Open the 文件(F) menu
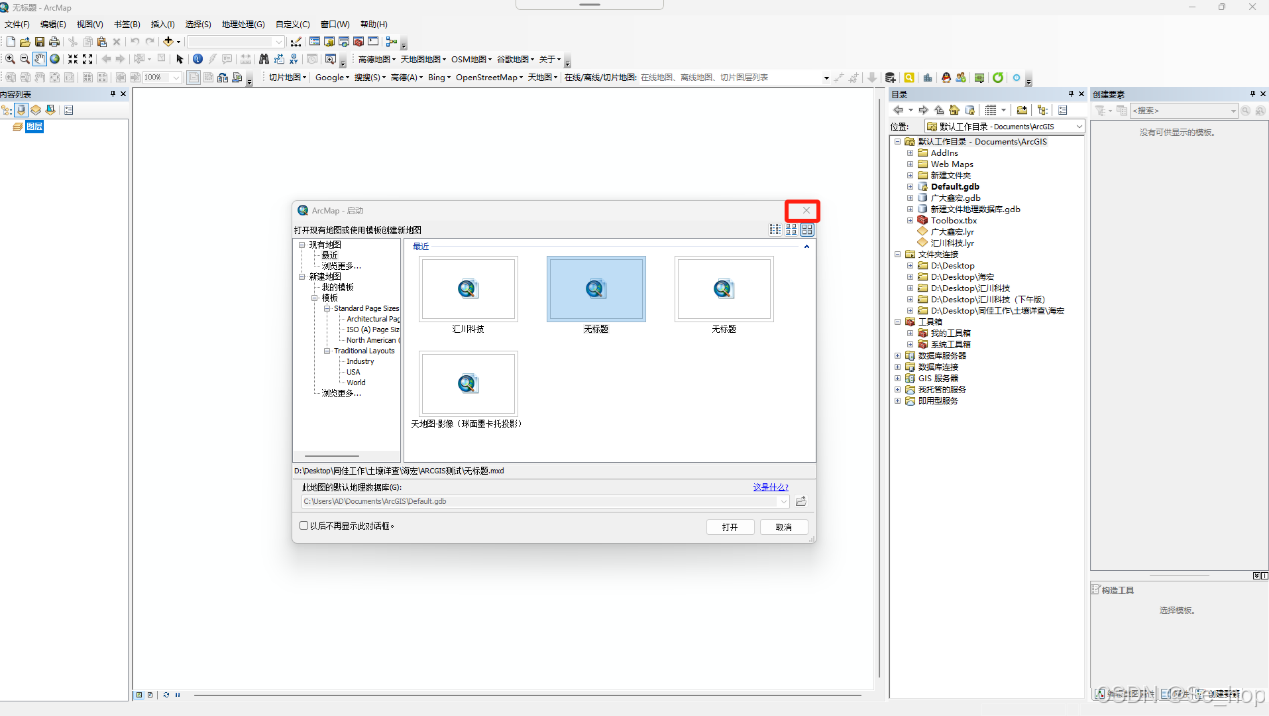 18,24
